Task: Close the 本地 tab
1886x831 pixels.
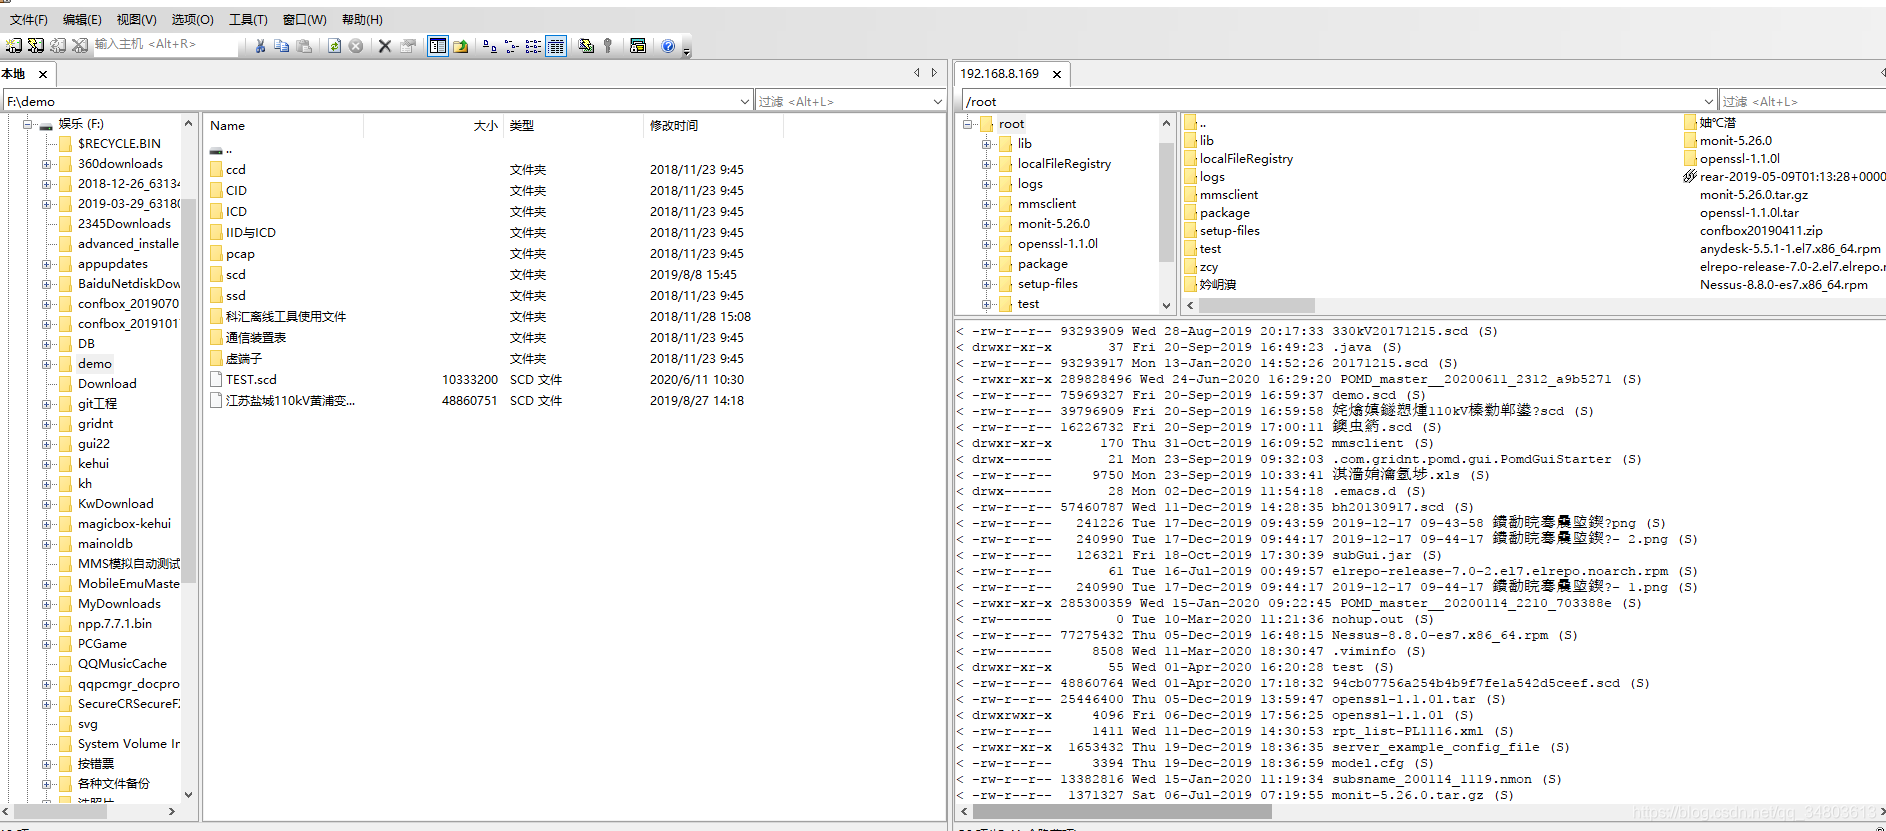Action: pyautogui.click(x=43, y=74)
